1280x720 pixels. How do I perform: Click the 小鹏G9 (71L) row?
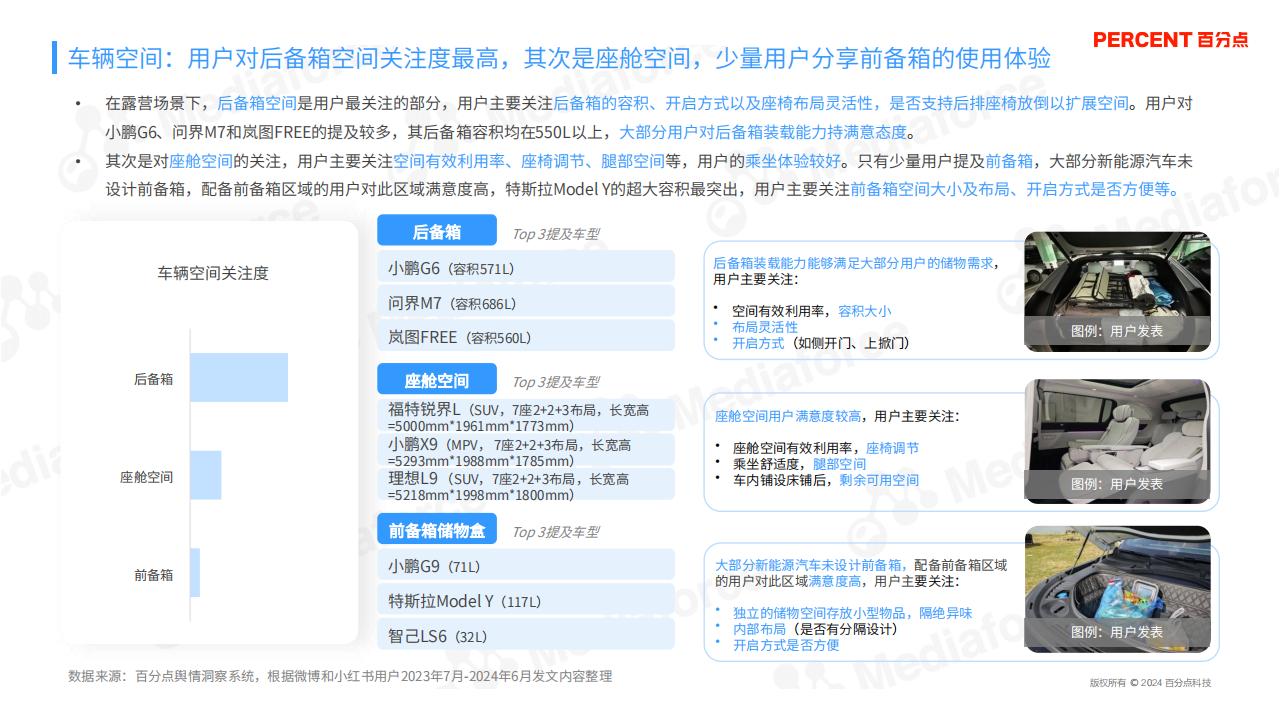click(526, 566)
